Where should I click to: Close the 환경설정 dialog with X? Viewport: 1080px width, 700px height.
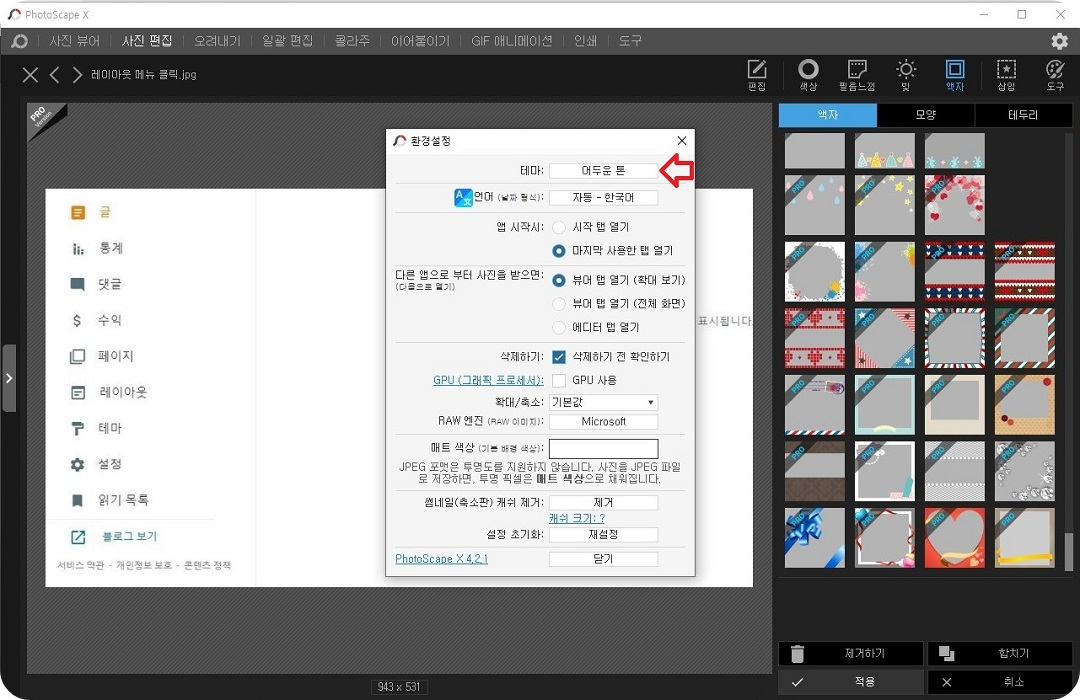682,141
